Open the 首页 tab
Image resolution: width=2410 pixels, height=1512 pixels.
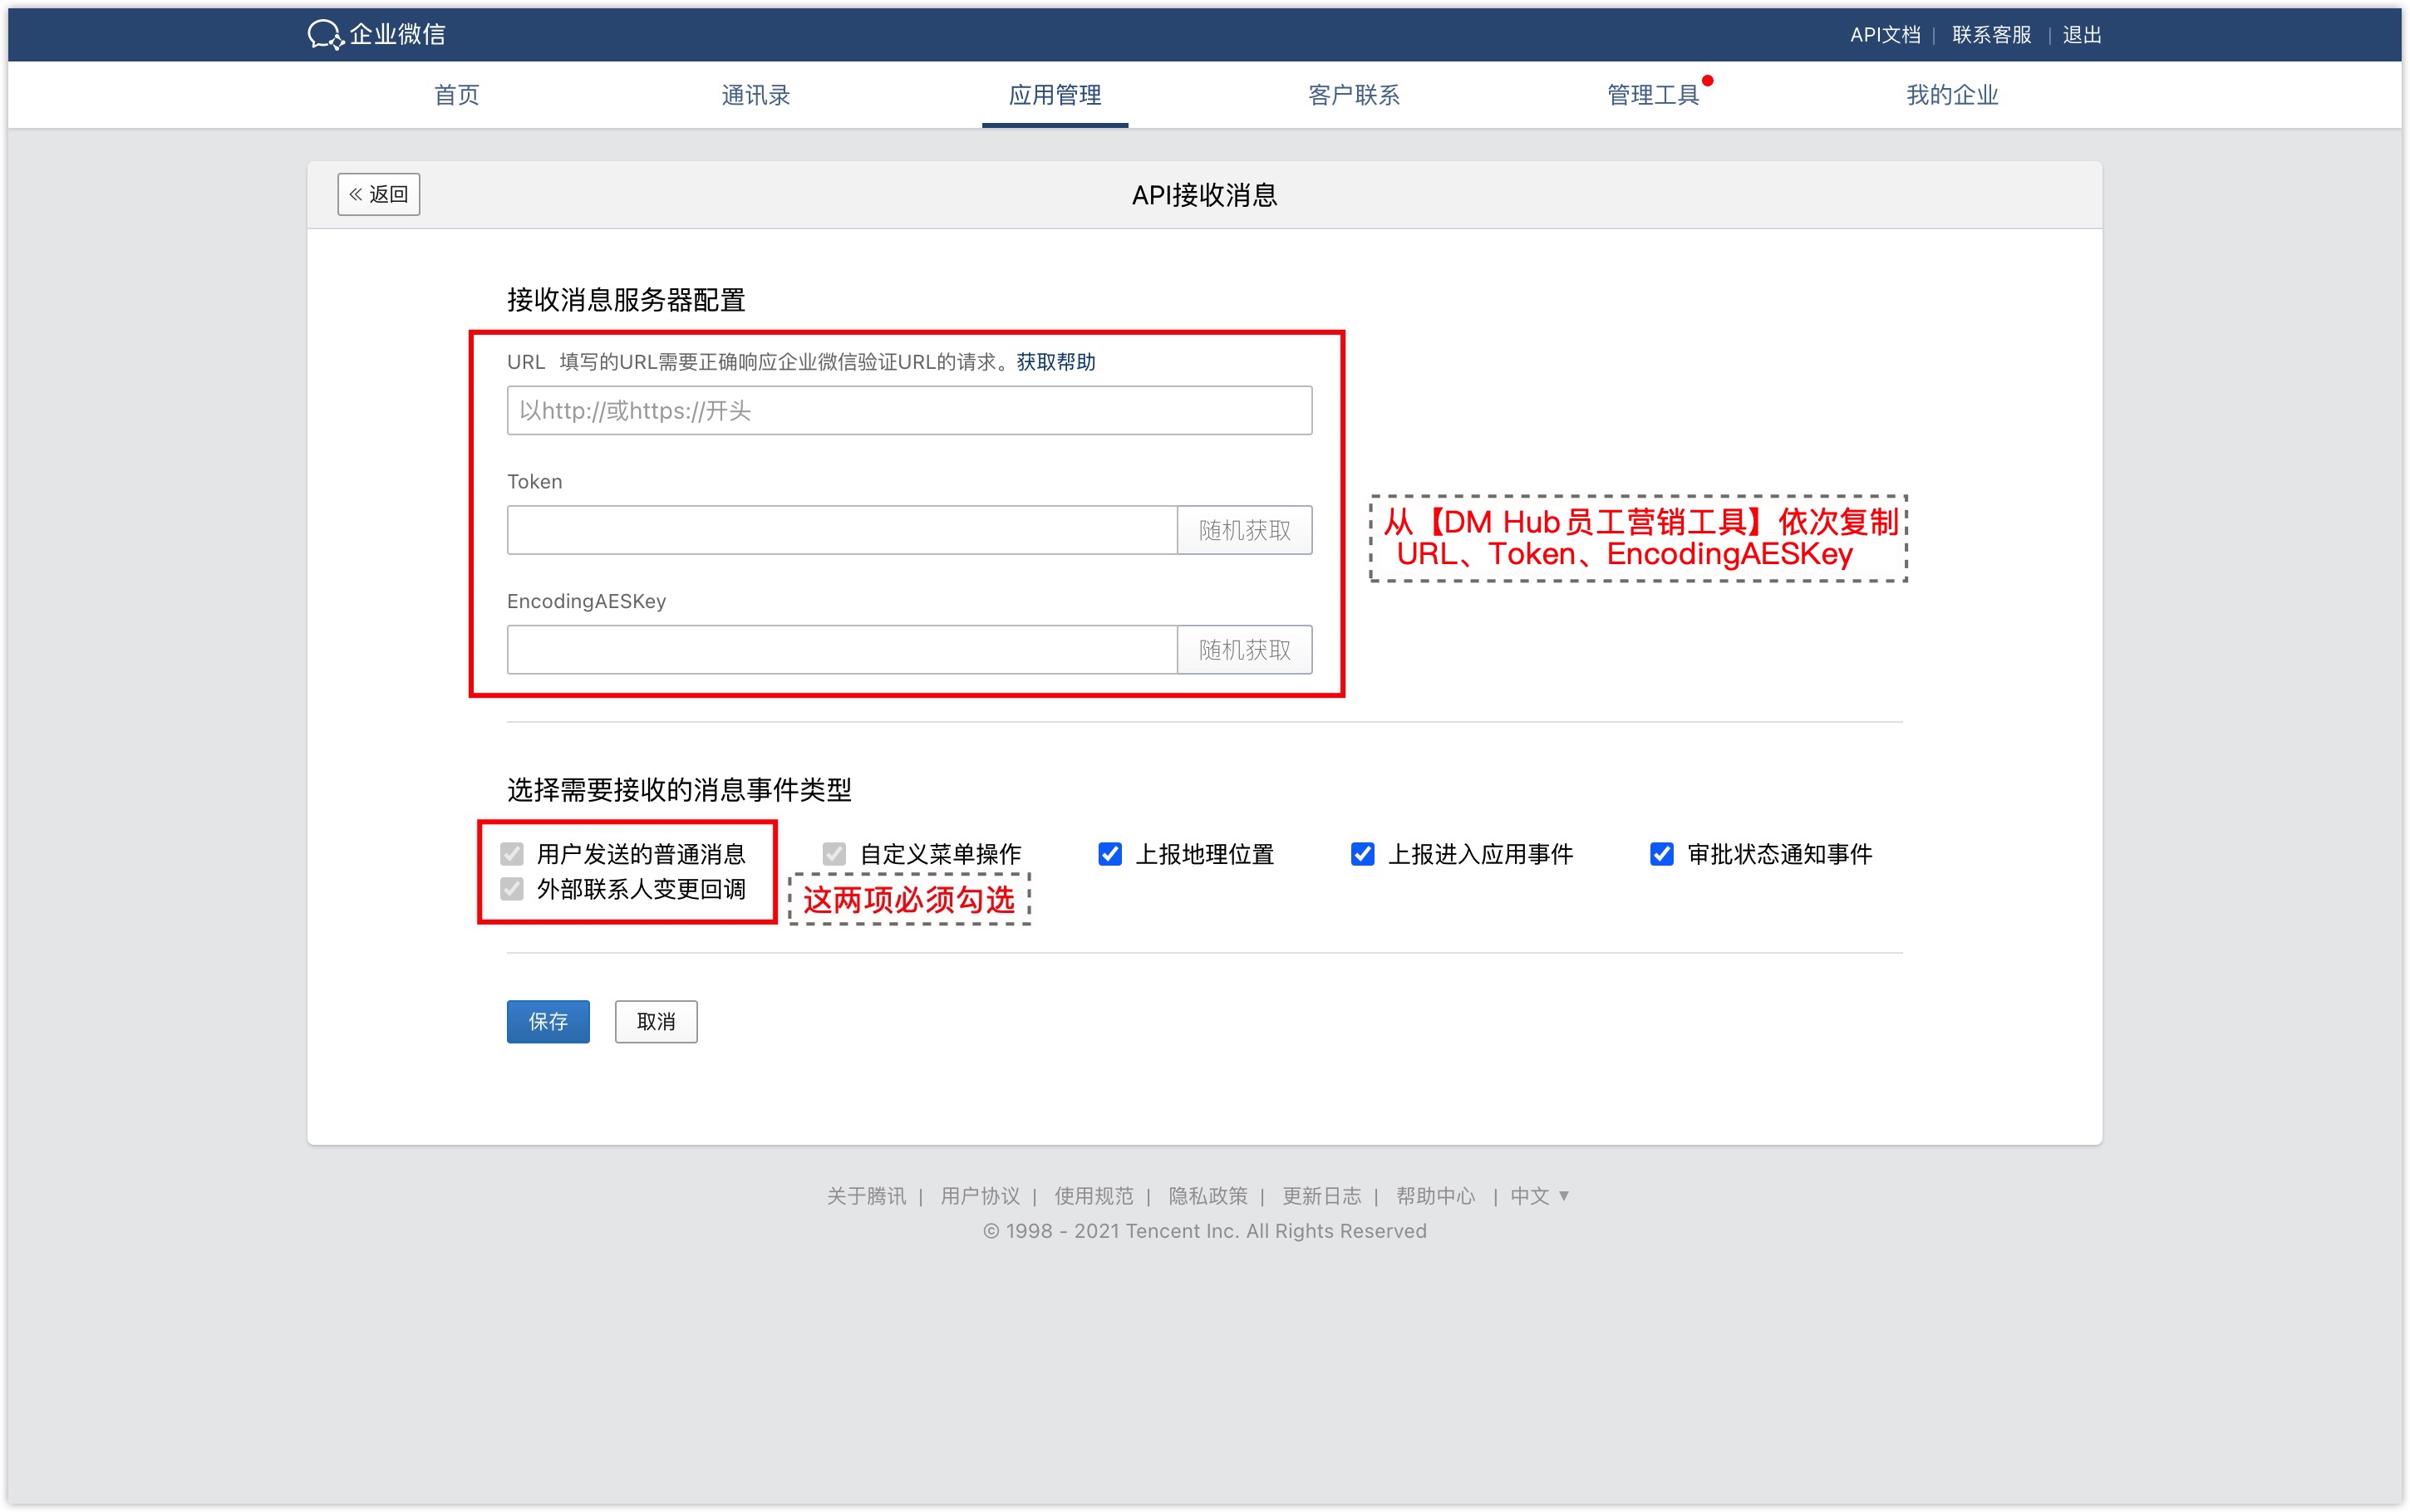457,95
